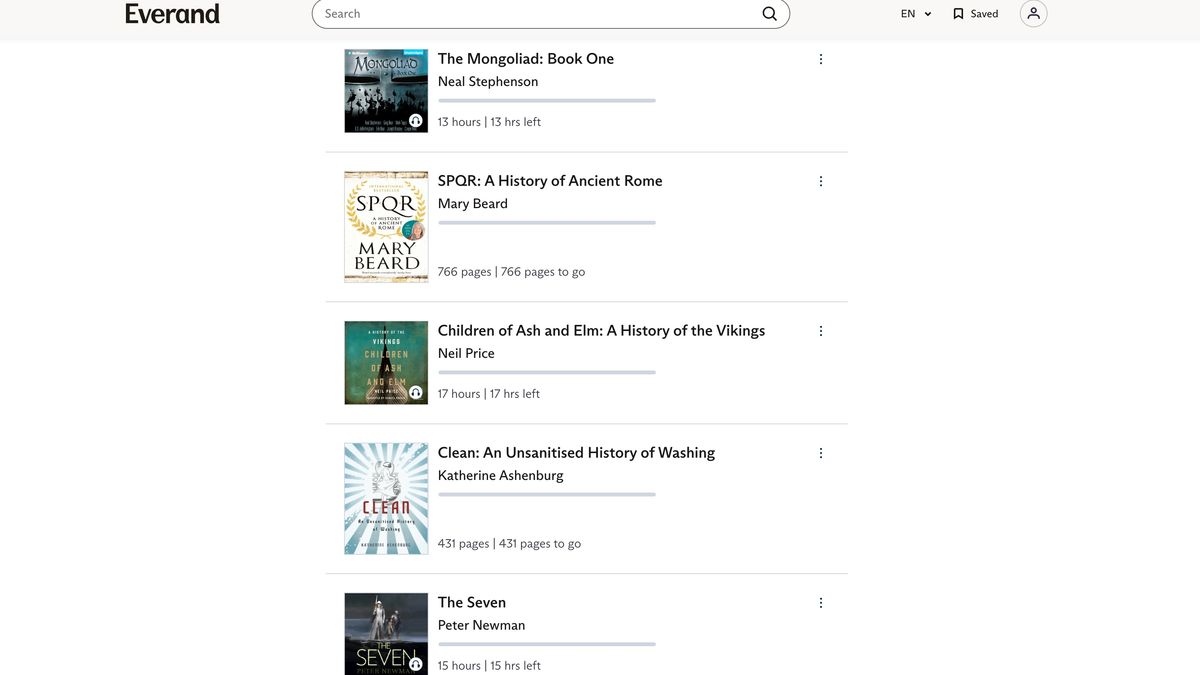Open Clean: An Unsanitised History of Washing
The height and width of the screenshot is (675, 1200).
pos(575,452)
